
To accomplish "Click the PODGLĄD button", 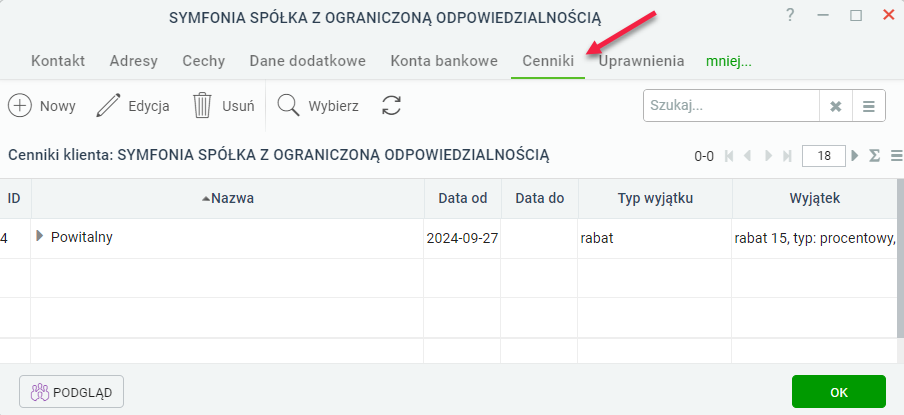I will click(71, 392).
